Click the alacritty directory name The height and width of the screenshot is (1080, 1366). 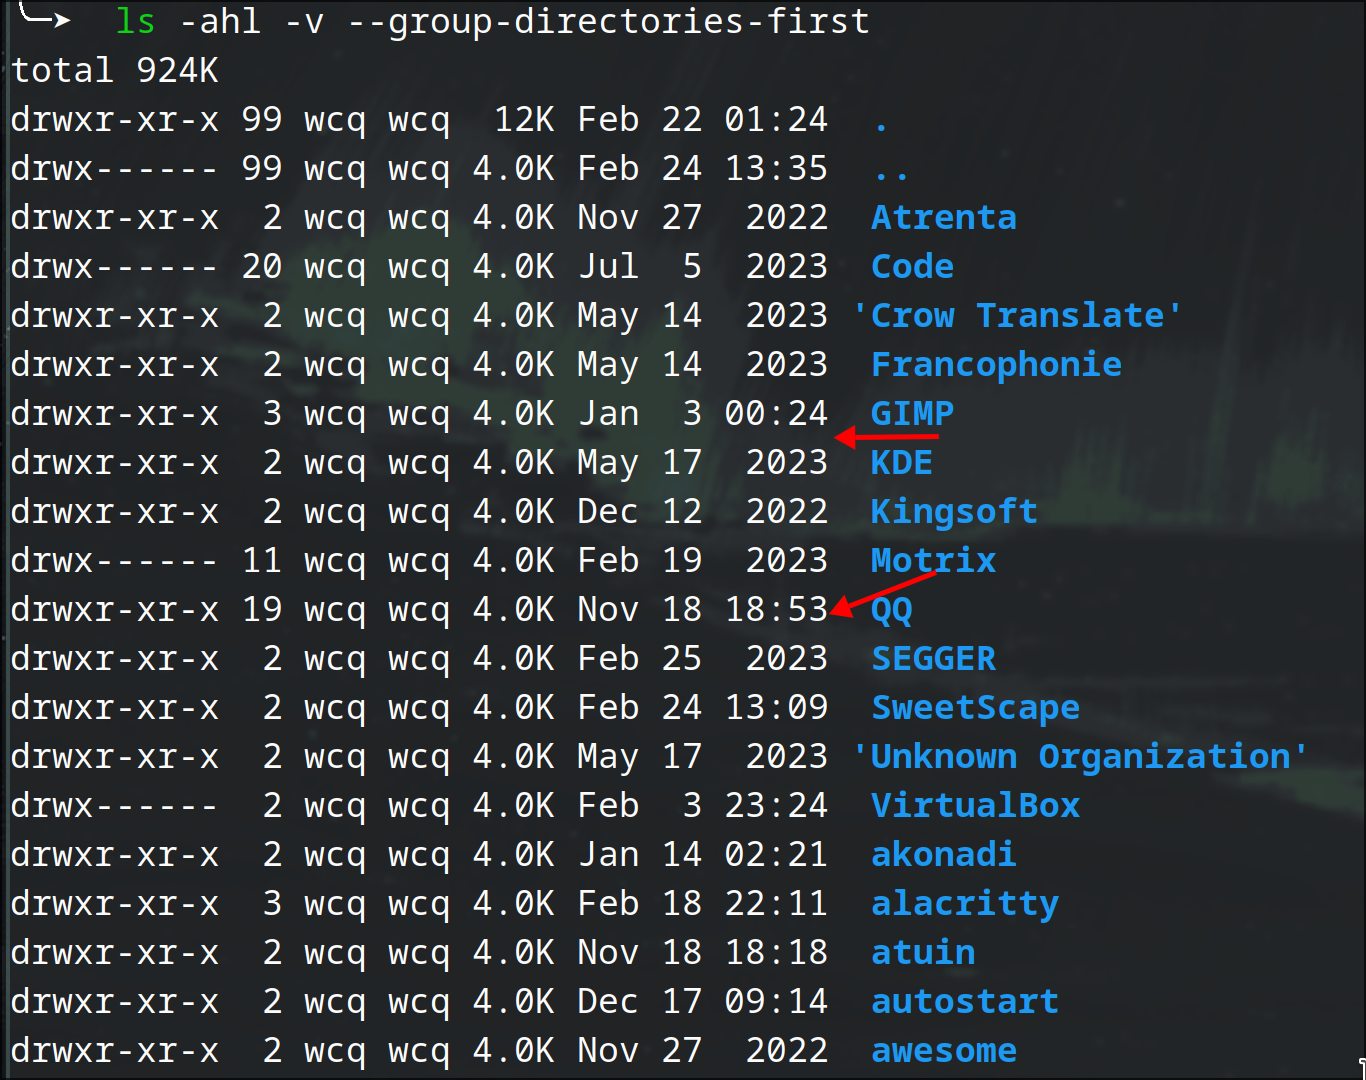(x=965, y=903)
